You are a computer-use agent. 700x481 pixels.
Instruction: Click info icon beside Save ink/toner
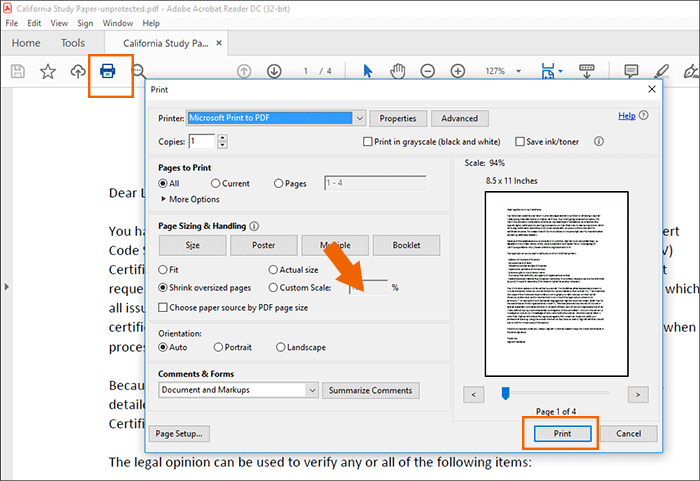599,141
